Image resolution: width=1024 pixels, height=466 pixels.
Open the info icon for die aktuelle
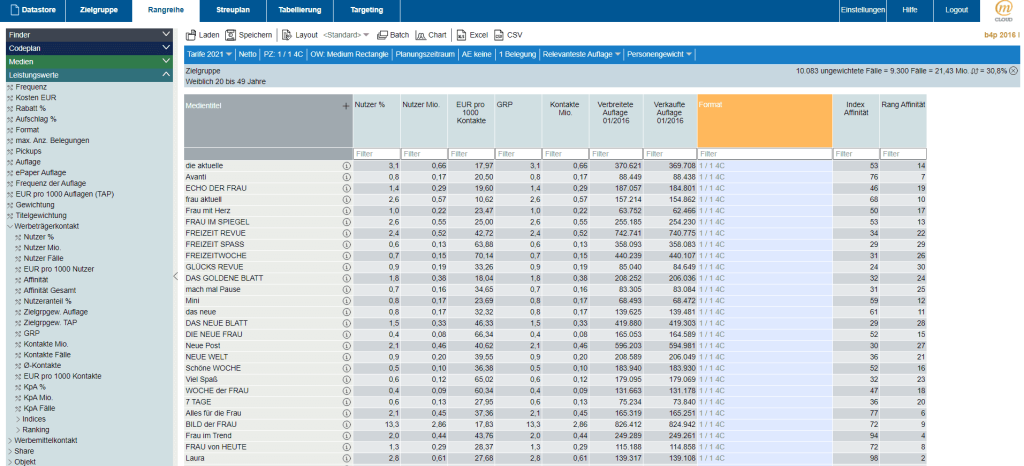tap(346, 165)
